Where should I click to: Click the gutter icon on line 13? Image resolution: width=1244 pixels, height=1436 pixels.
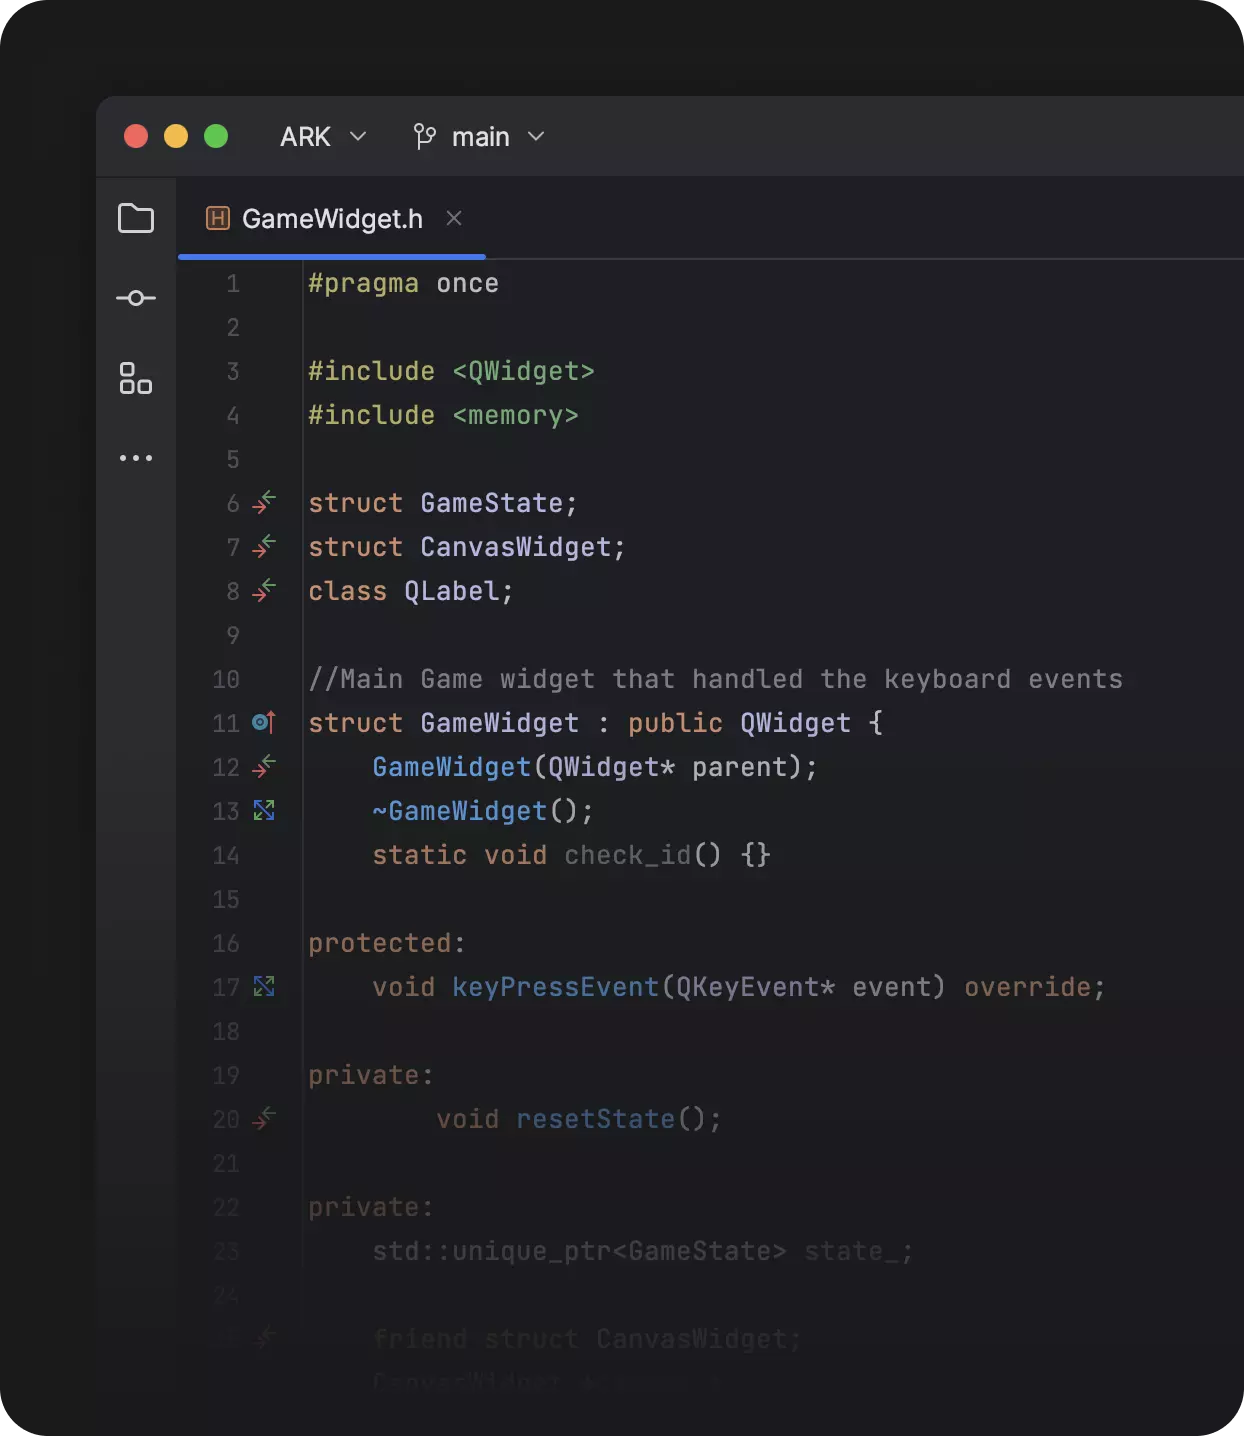(x=264, y=810)
